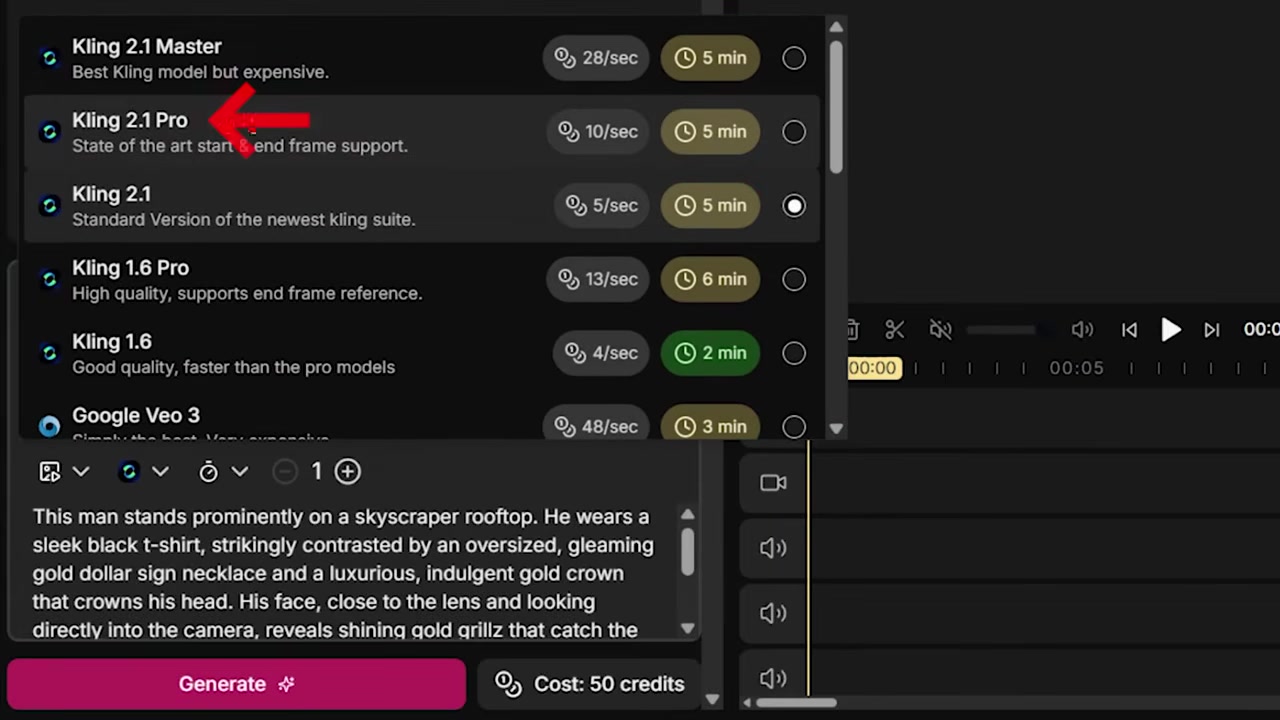
Task: Click the second audio track speaker icon
Action: [773, 613]
